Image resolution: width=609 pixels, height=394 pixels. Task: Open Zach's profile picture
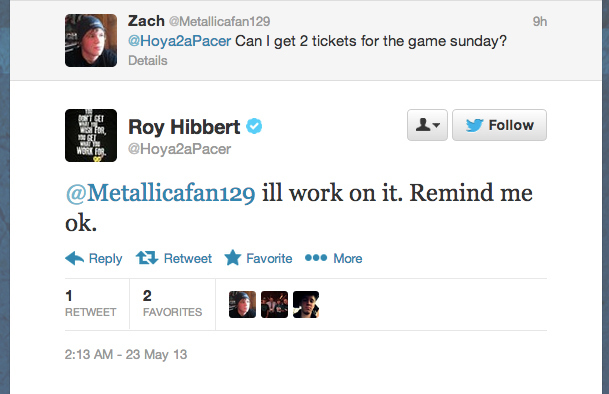91,40
